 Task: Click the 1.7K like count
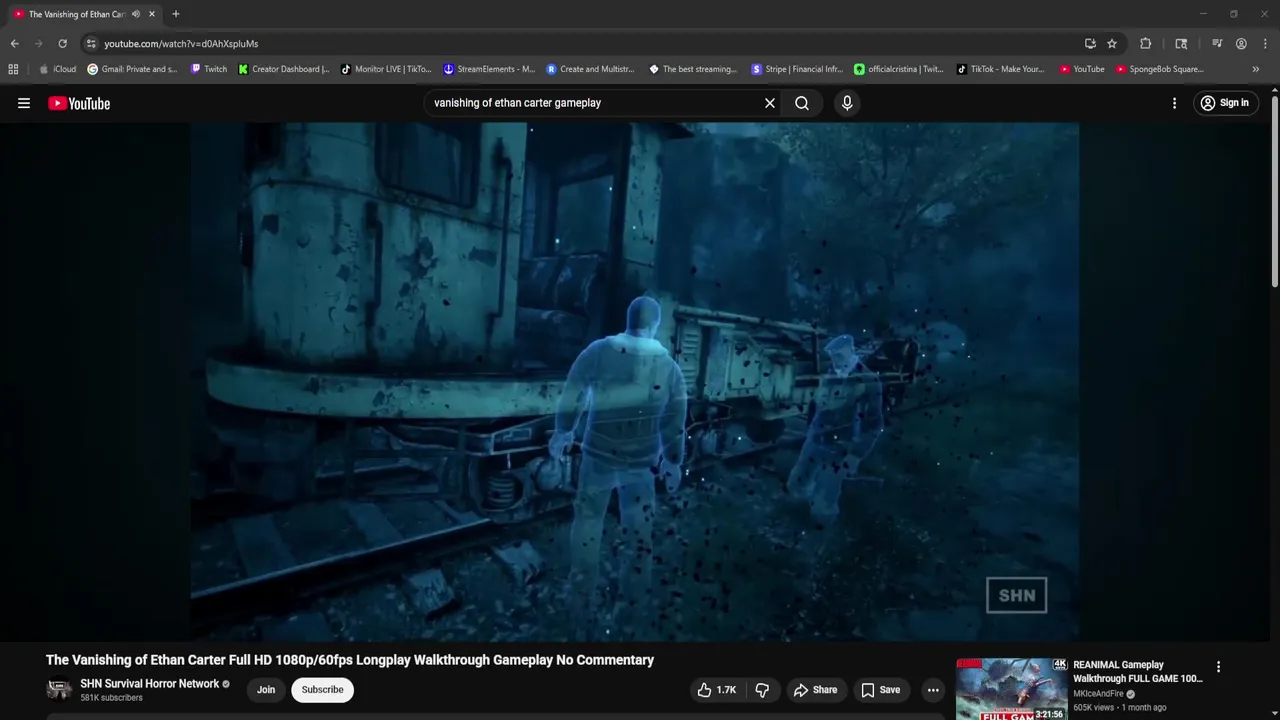726,690
